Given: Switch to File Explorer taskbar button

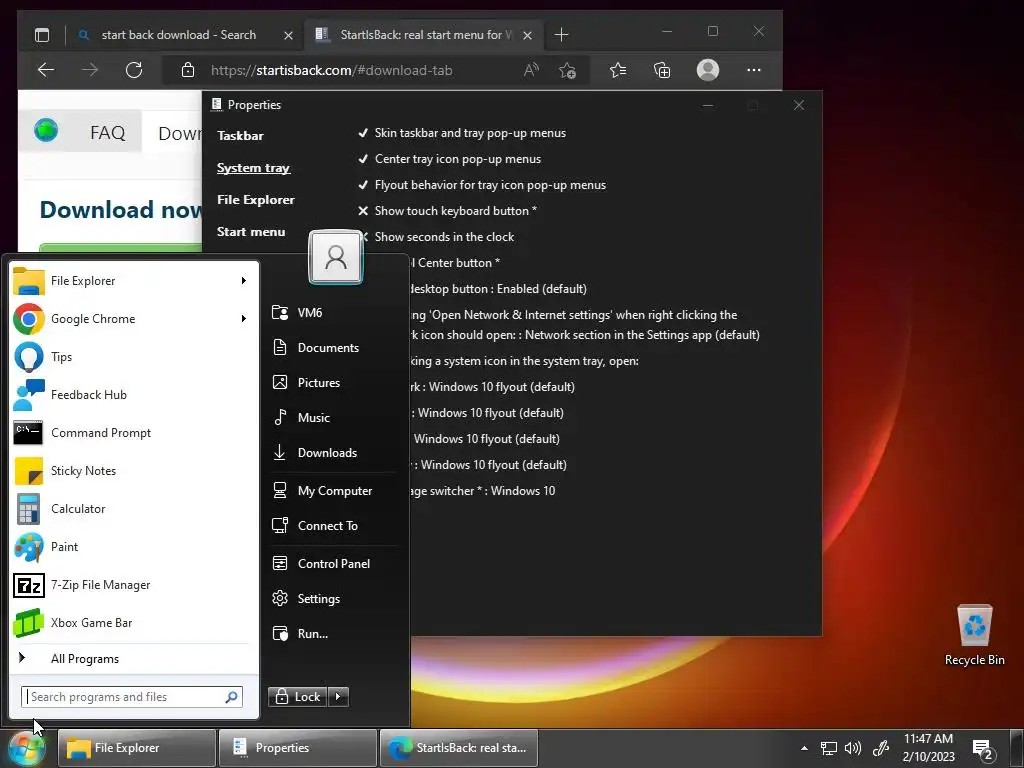Looking at the screenshot, I should click(x=137, y=748).
